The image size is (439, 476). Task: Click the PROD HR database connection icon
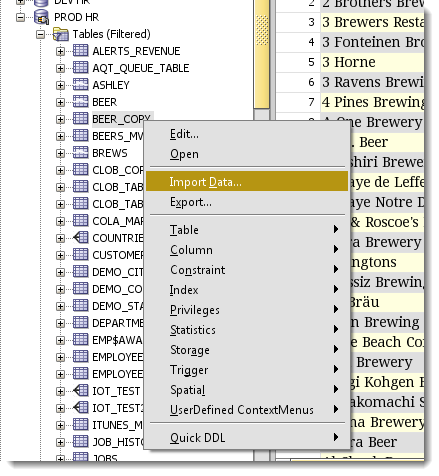coord(42,17)
